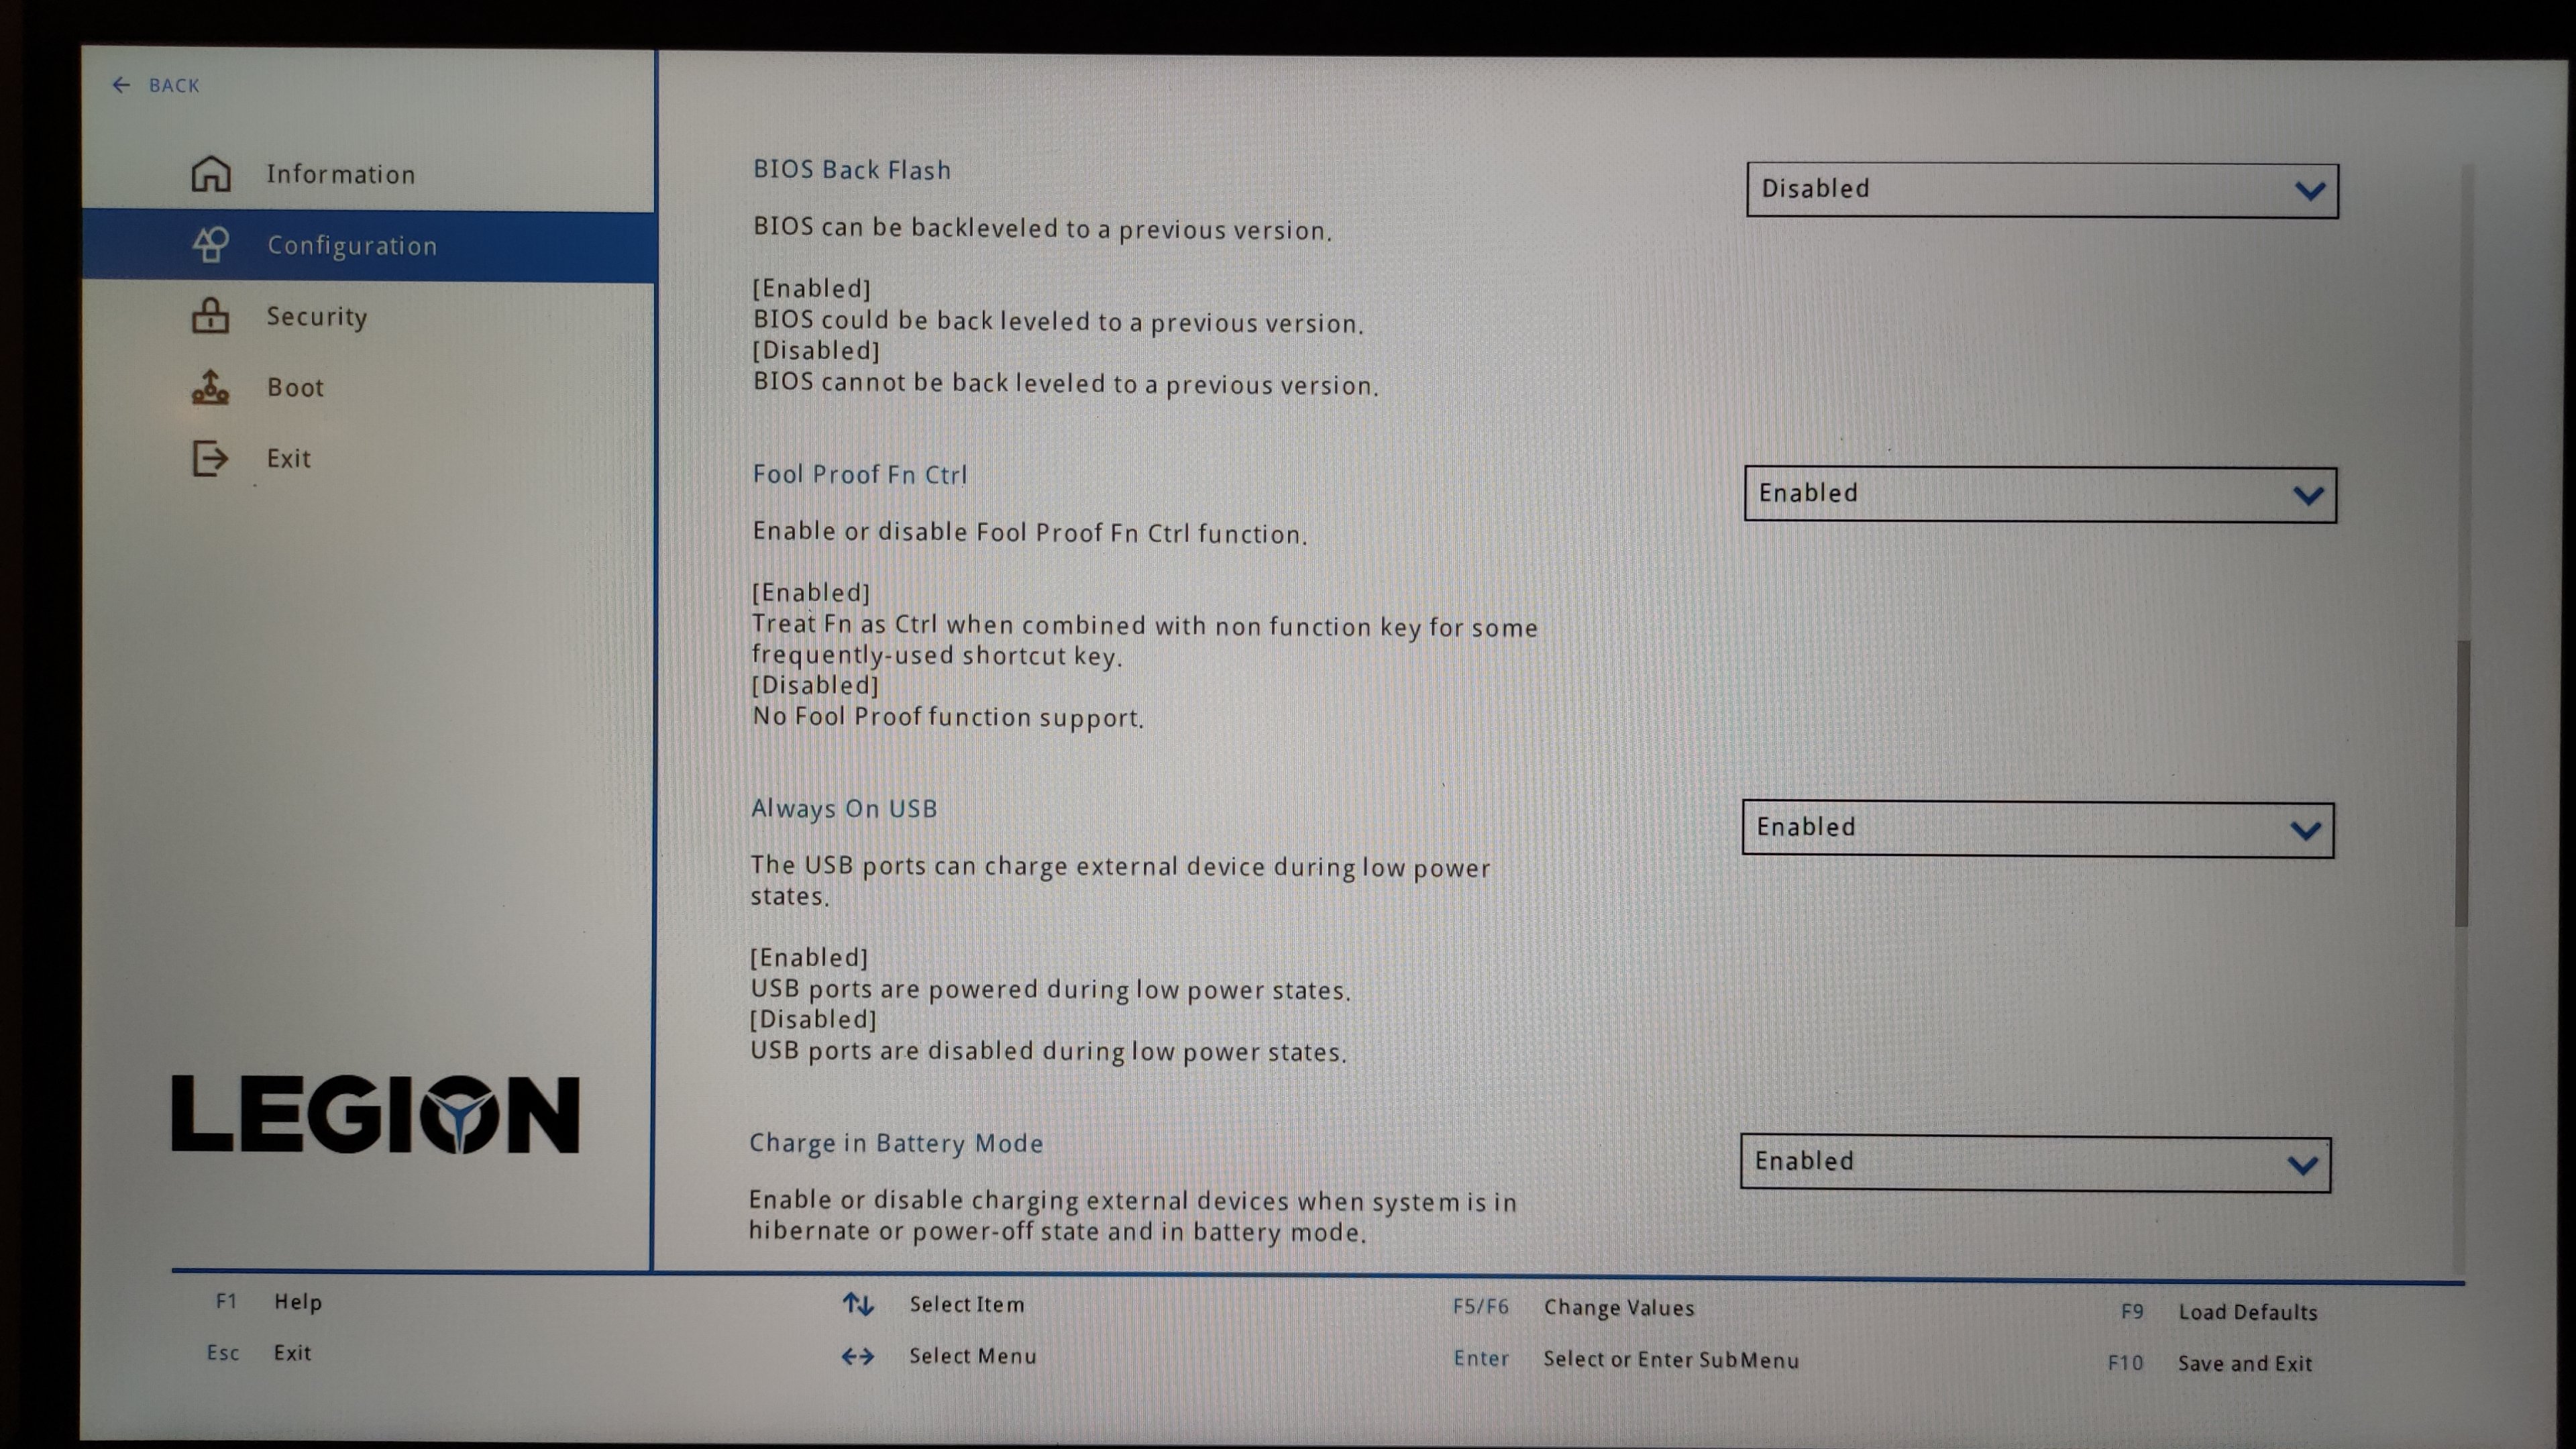
Task: Click the Configuration shapes icon
Action: tap(210, 245)
